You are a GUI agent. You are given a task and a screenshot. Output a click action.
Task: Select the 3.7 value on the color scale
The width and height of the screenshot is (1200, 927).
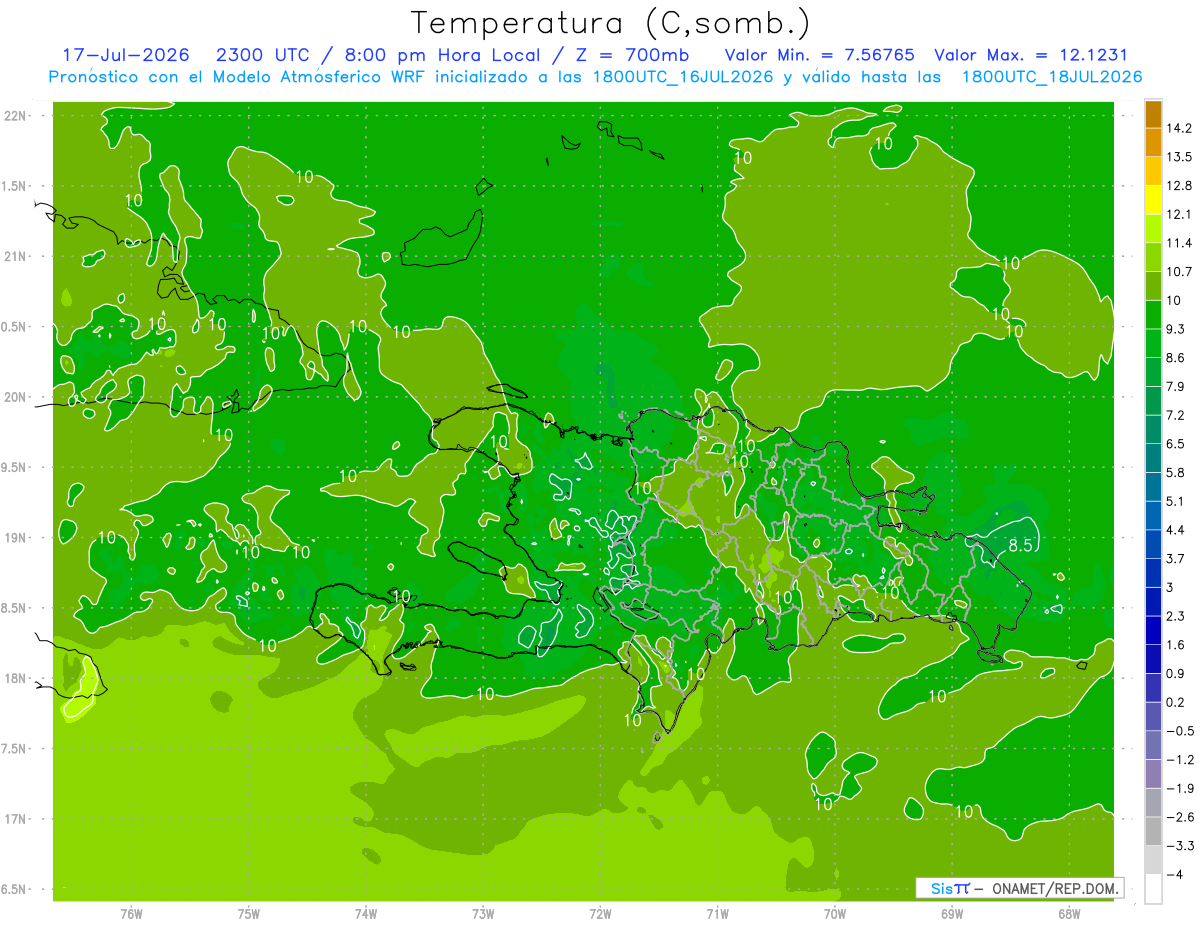coord(1177,558)
